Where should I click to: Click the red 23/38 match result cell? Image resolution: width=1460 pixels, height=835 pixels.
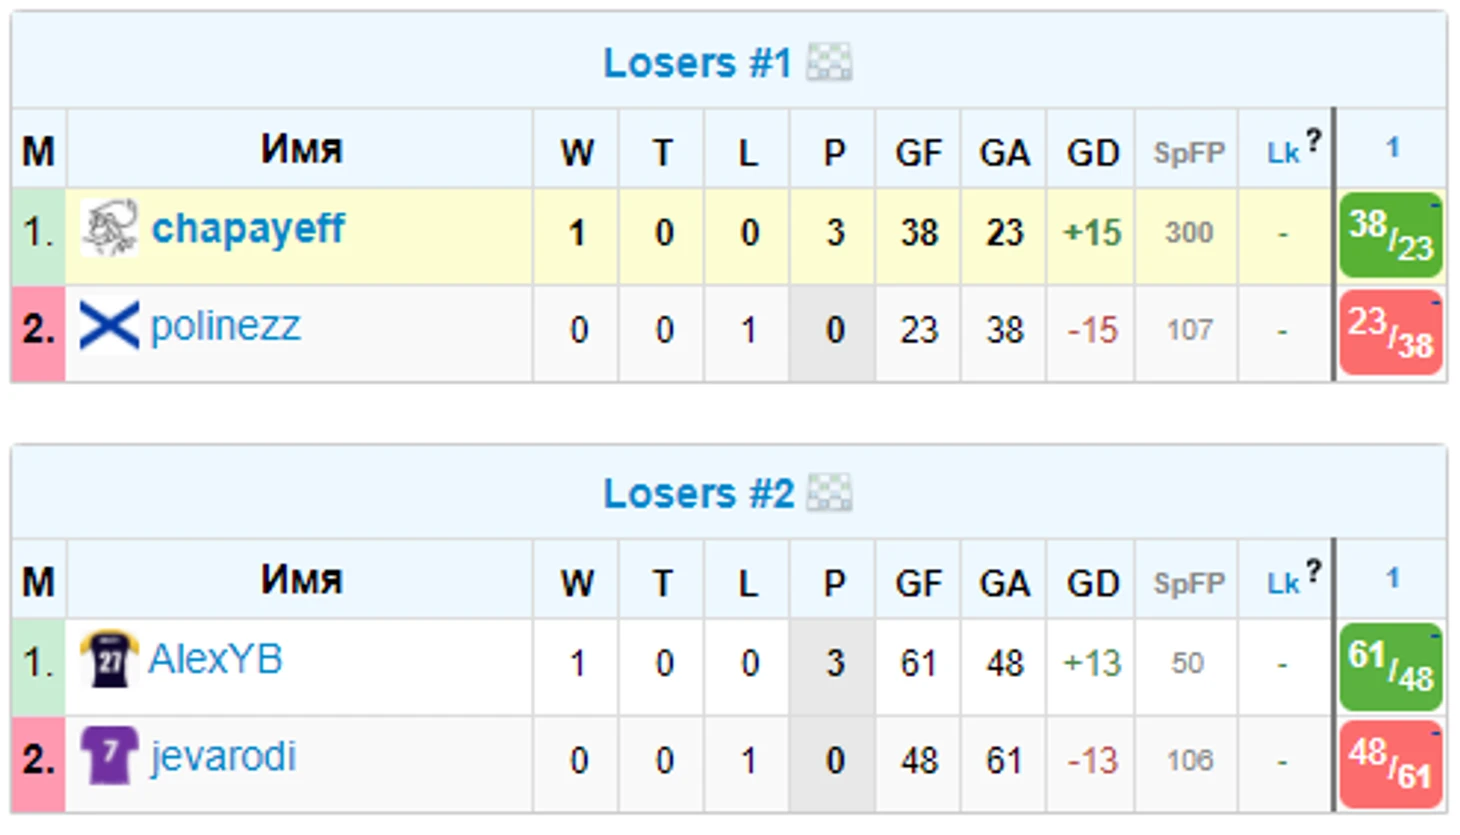pos(1391,332)
